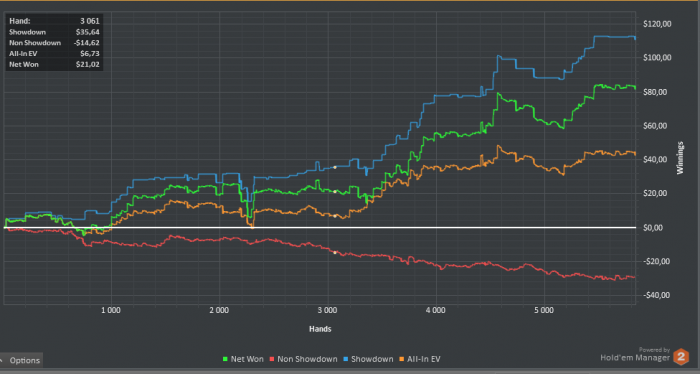700x374 pixels.
Task: Click the orange All-In EV color swatch
Action: point(402,359)
